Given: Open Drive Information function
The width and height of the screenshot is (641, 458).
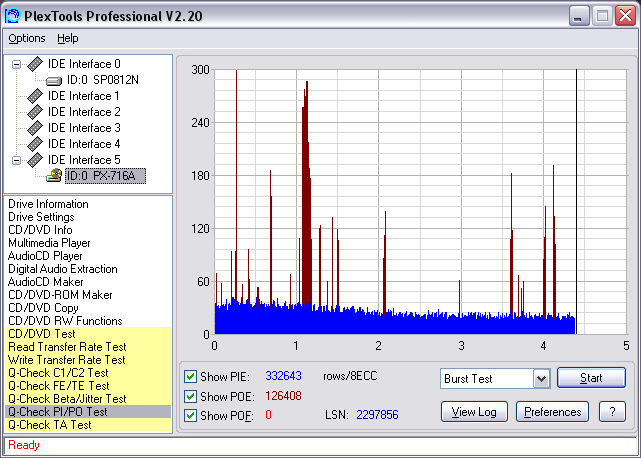Looking at the screenshot, I should coord(48,204).
